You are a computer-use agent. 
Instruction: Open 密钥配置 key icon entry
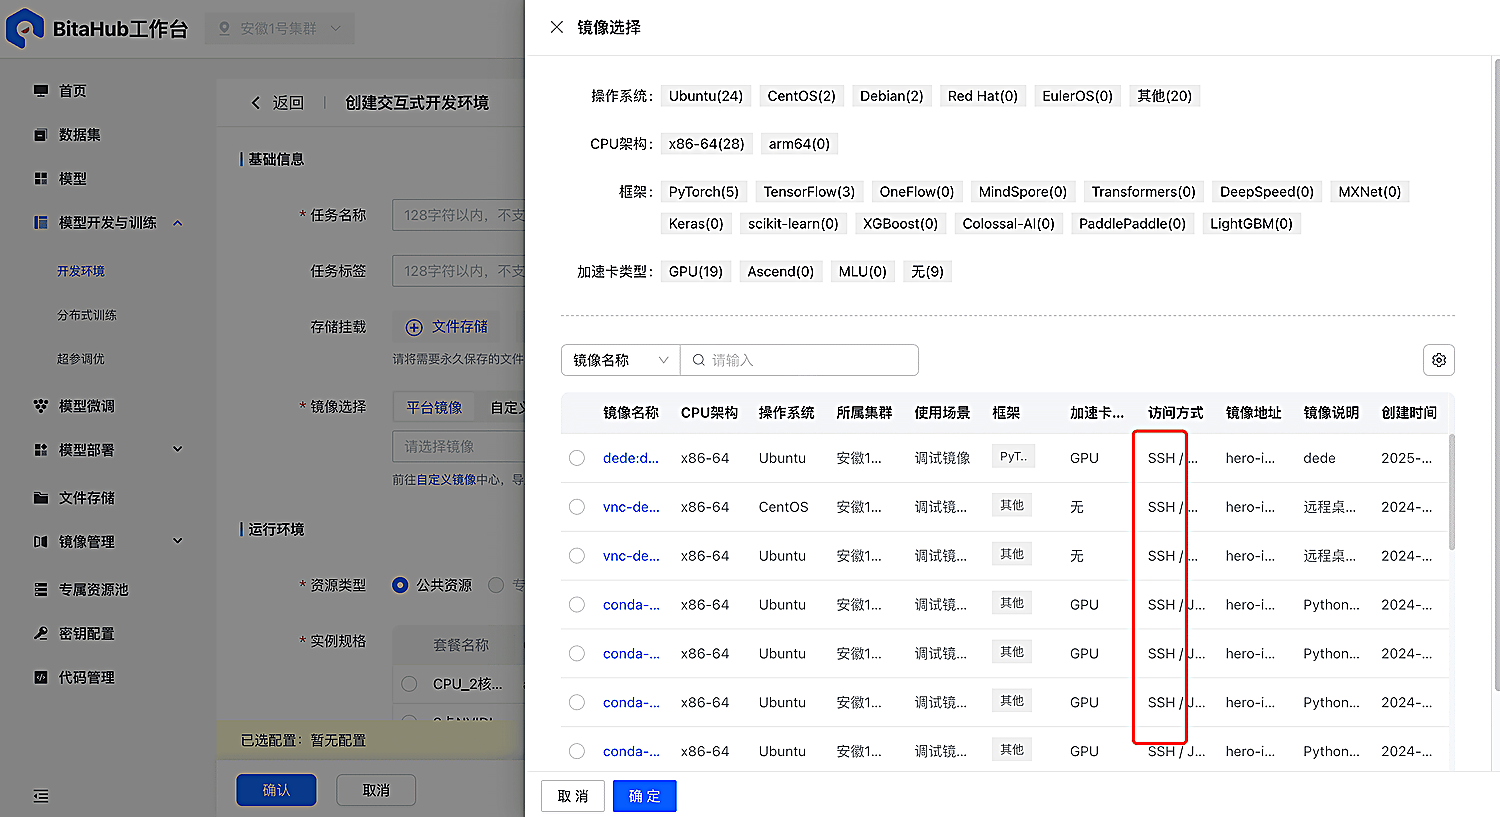click(41, 634)
